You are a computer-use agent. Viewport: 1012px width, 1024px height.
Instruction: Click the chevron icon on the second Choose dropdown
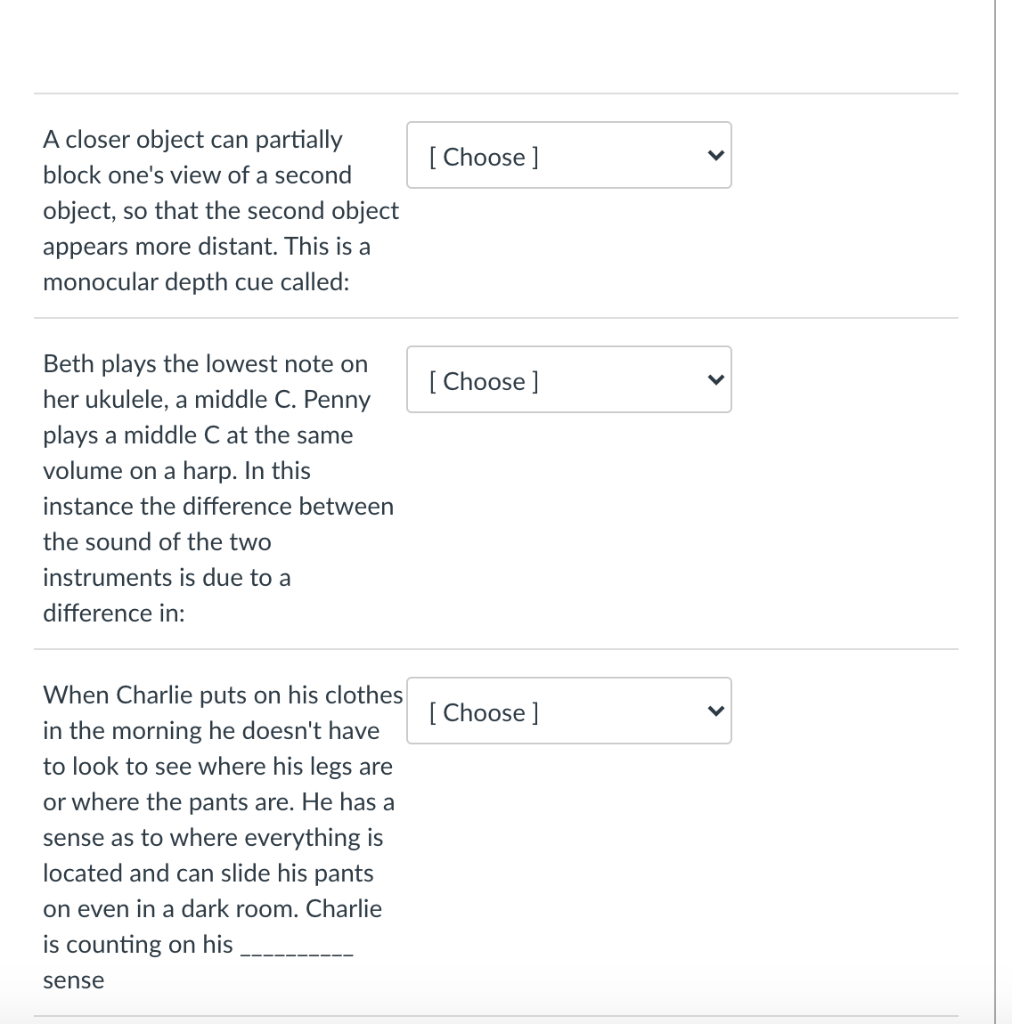(716, 379)
